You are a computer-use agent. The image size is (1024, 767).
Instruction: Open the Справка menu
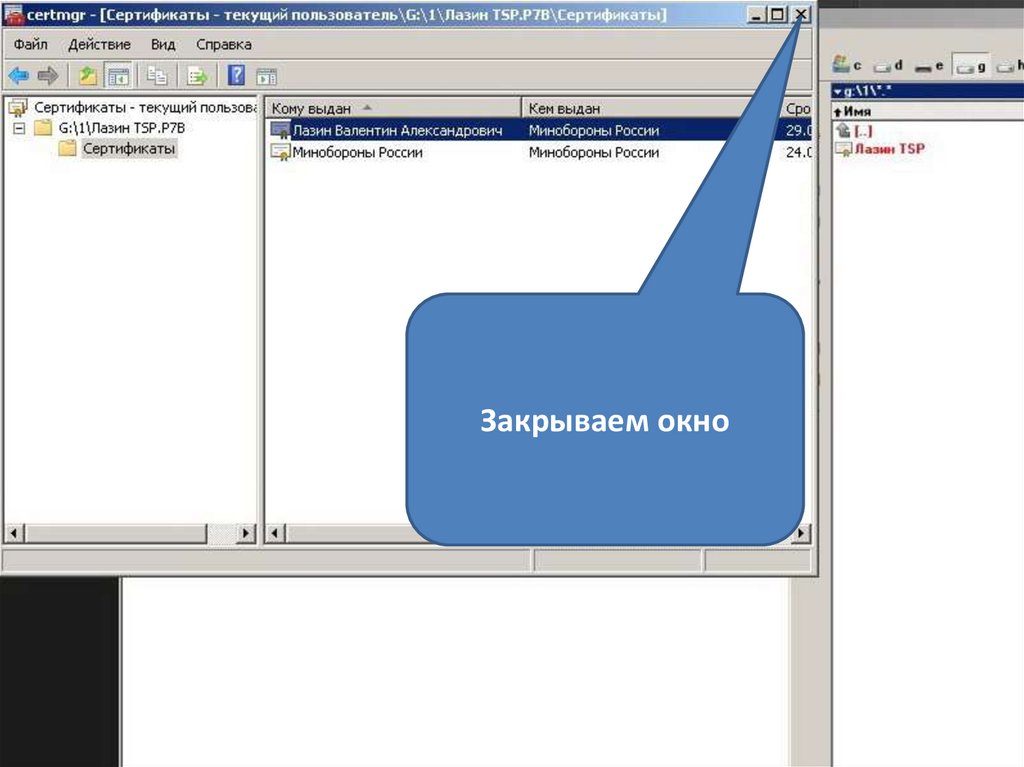(x=224, y=45)
